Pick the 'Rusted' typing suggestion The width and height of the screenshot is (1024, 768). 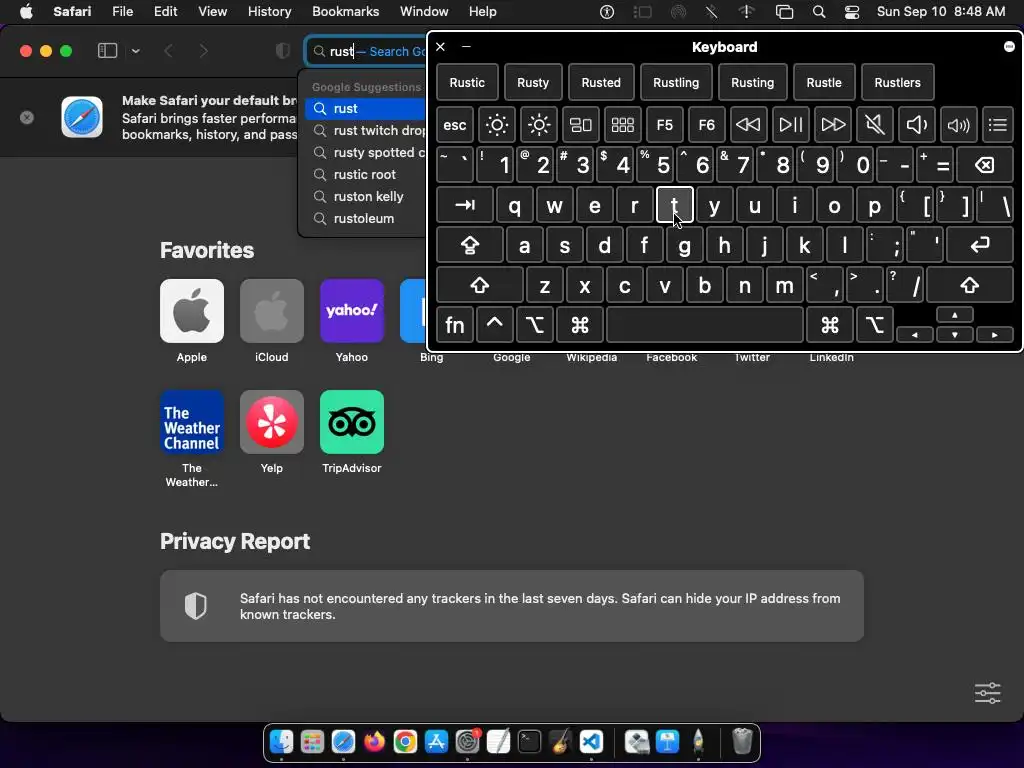pos(601,83)
